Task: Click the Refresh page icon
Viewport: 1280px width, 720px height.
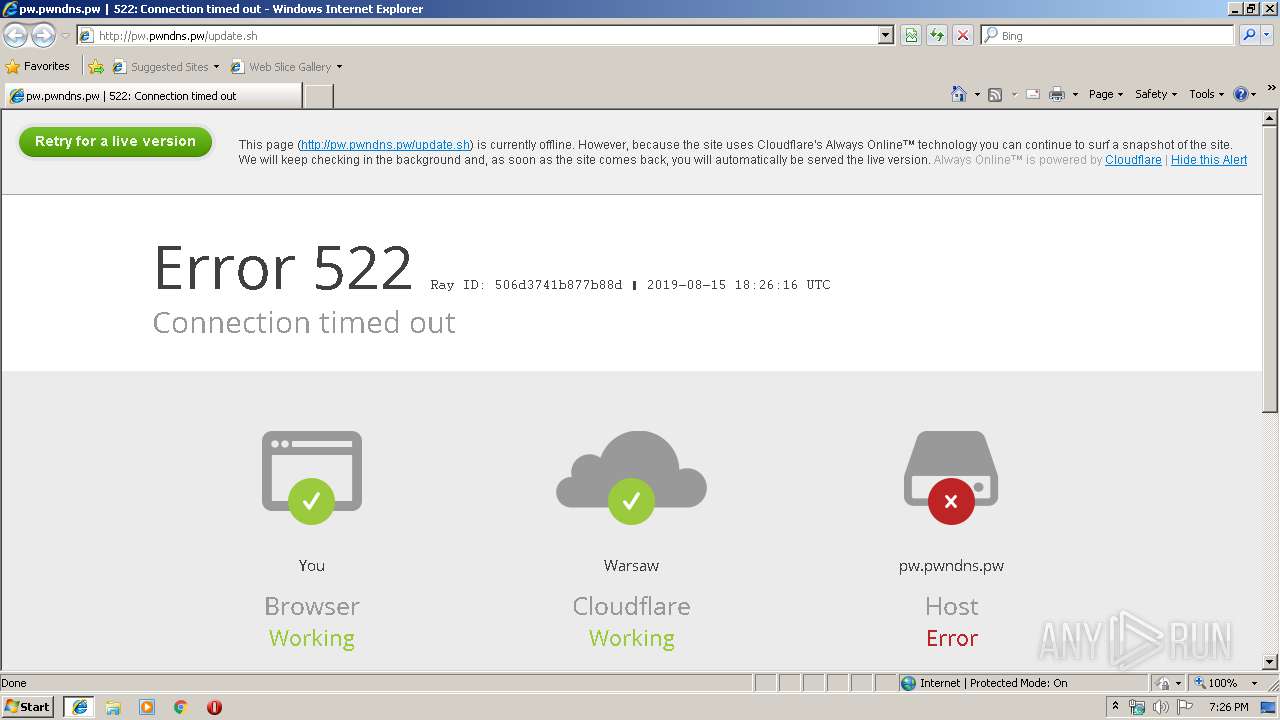Action: (937, 35)
